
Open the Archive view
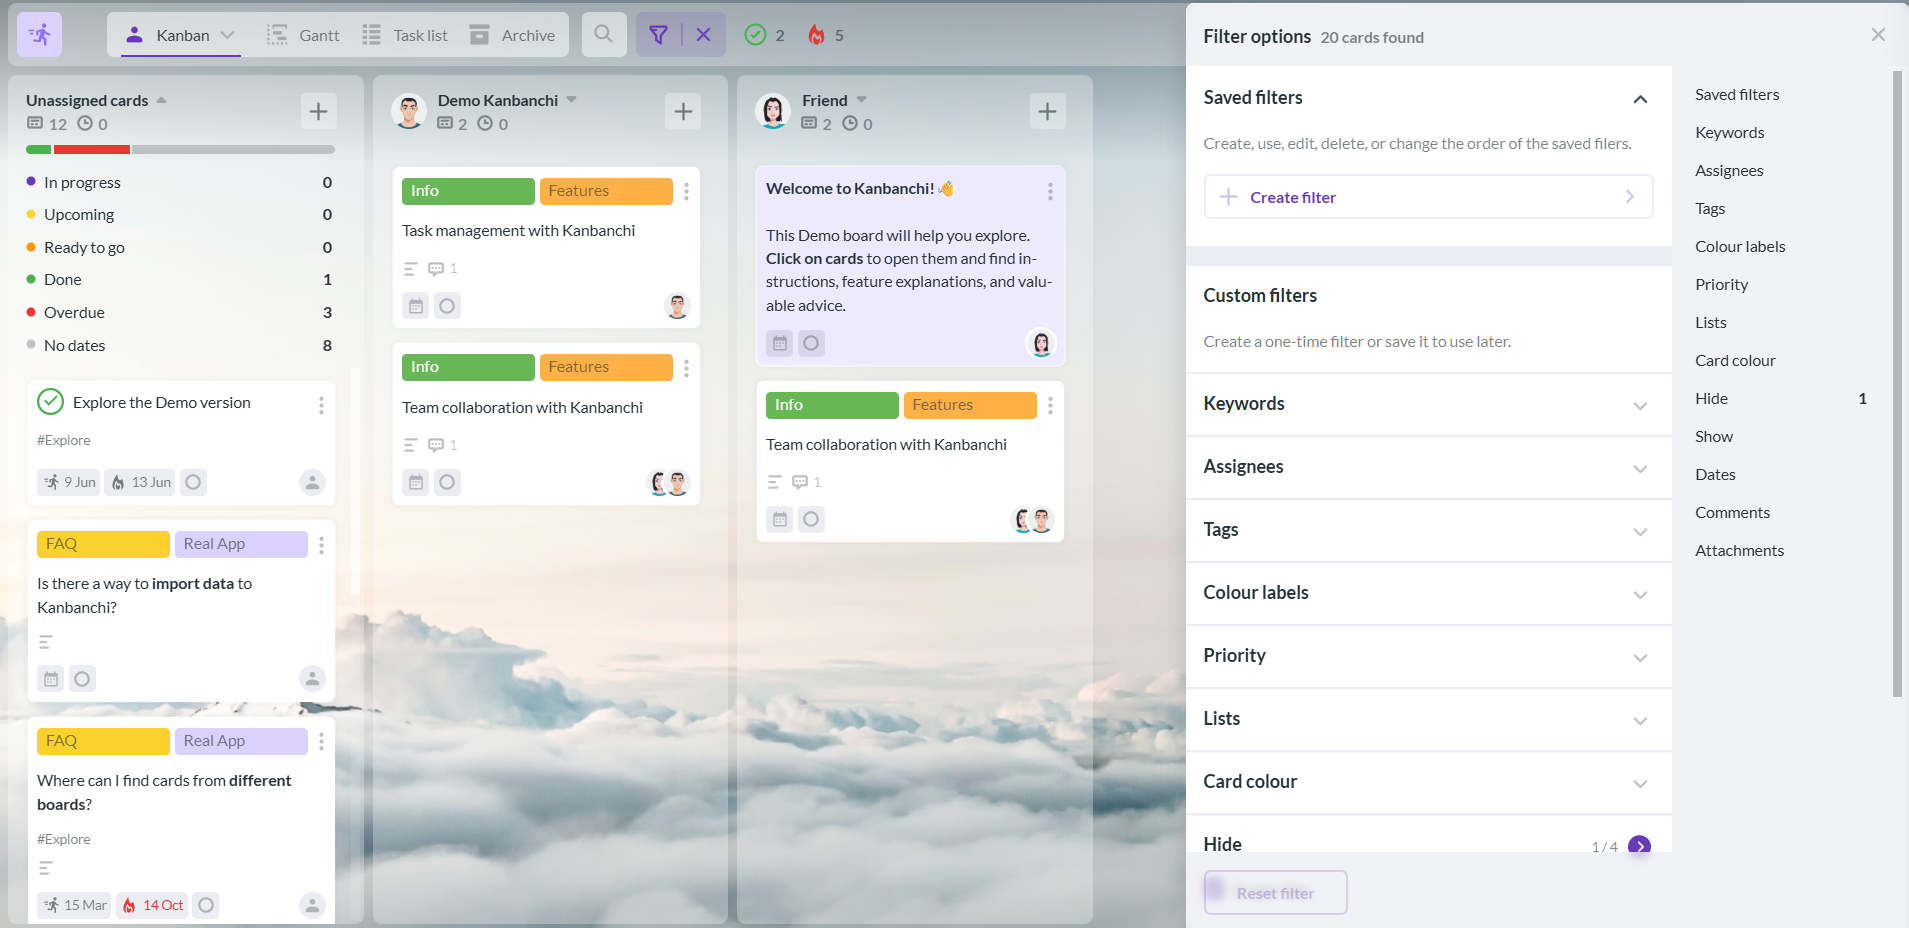[513, 35]
